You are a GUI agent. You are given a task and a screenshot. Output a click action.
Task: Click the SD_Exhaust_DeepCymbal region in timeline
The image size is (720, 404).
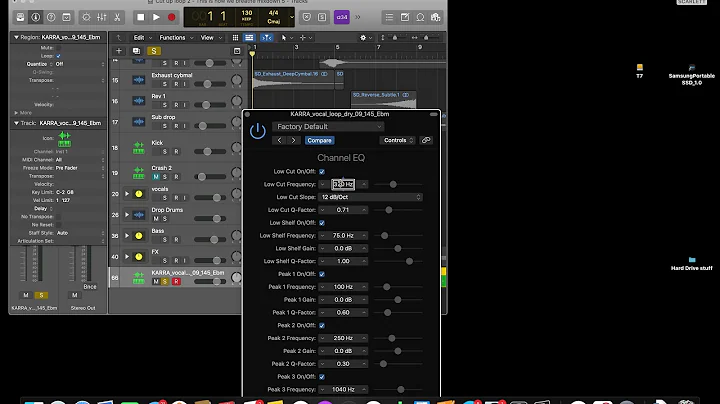point(293,80)
